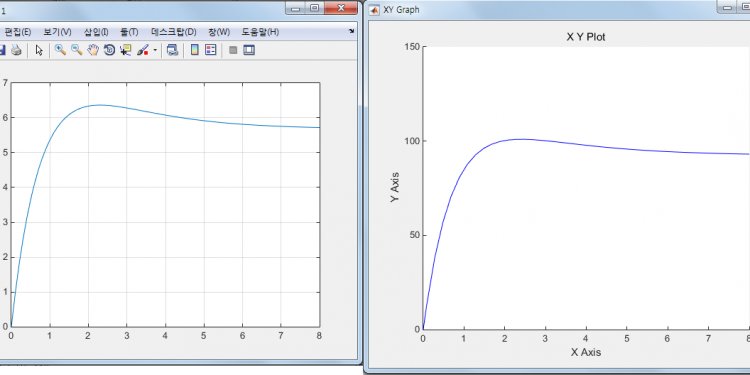Toggle the Insert Legend button
This screenshot has height=375, width=750.
[x=211, y=50]
